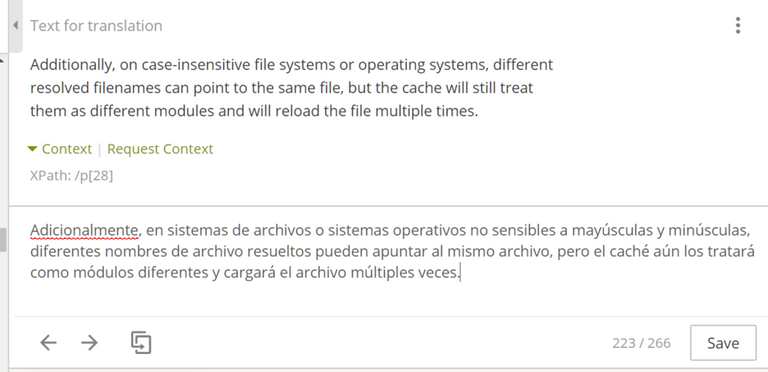Go to next string with right arrow

[x=89, y=343]
